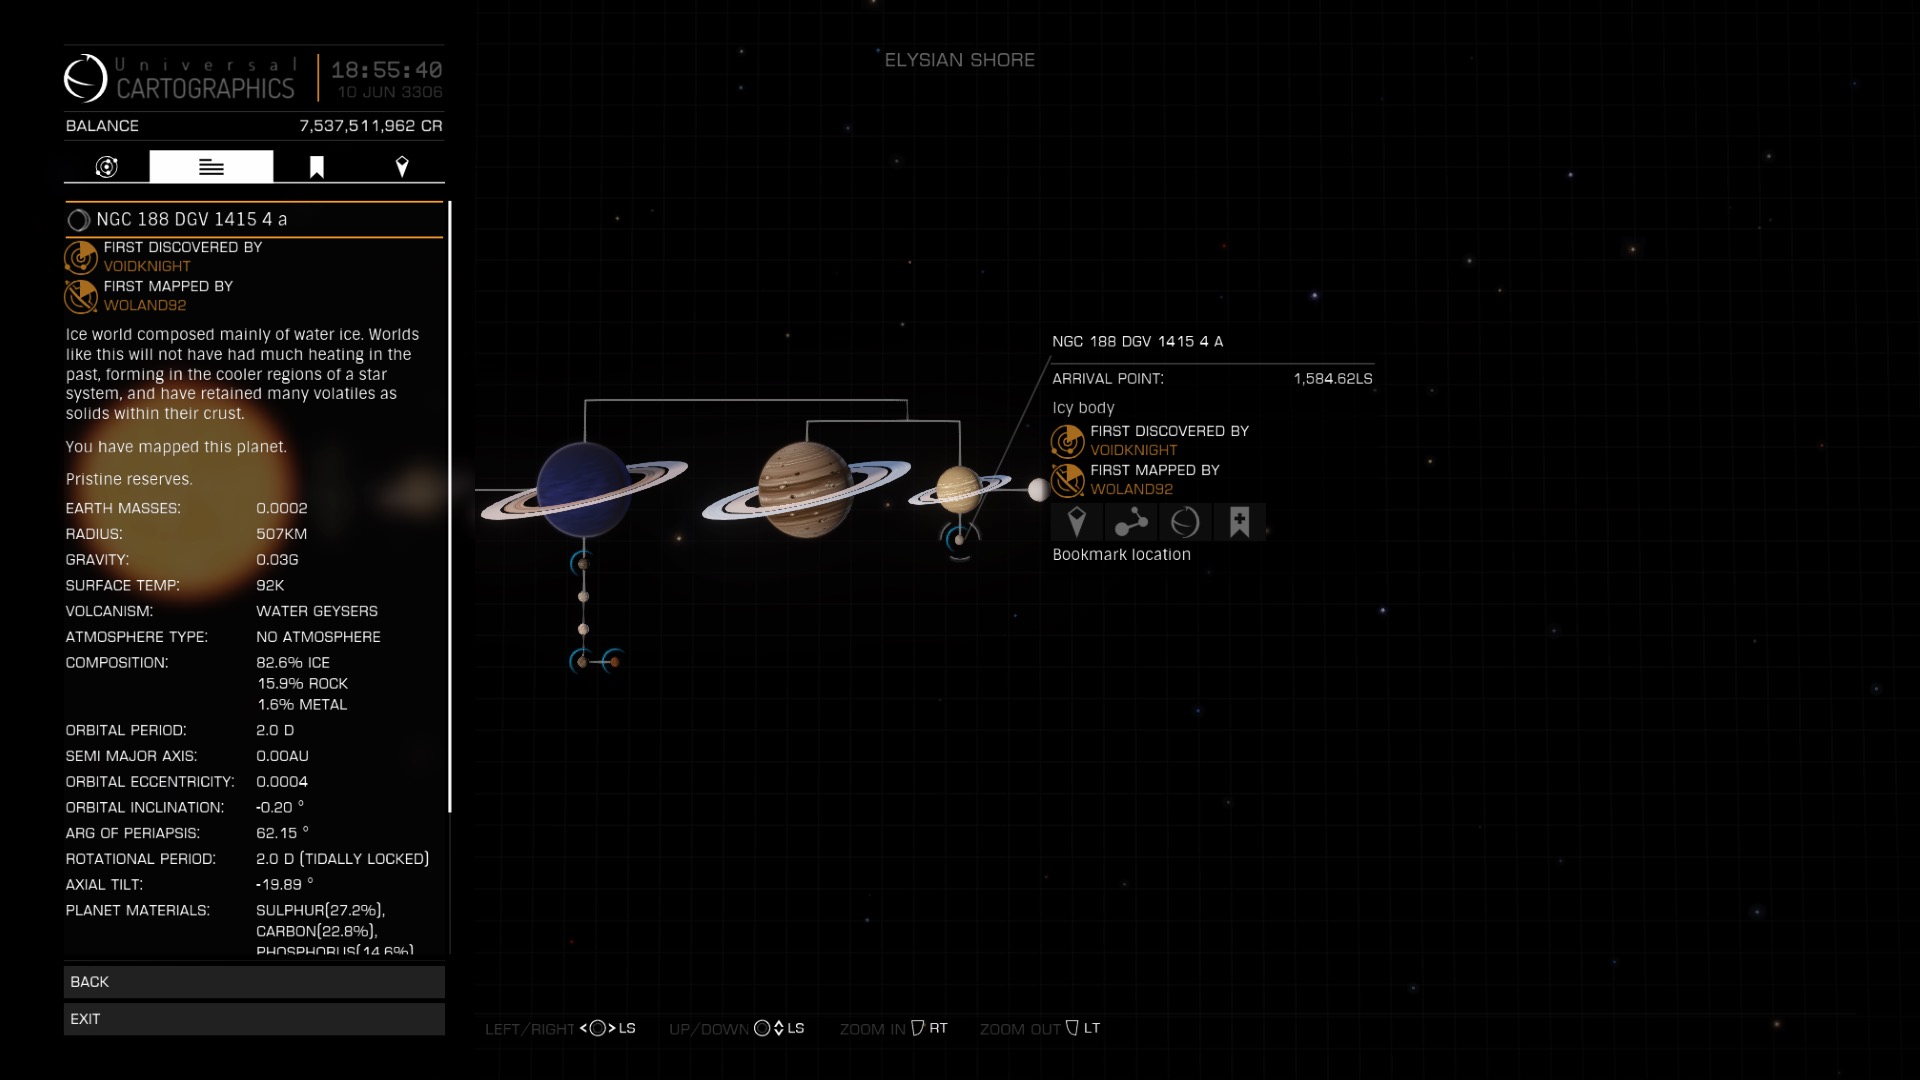
Task: Click the details panel scrollbar
Action: click(450, 507)
